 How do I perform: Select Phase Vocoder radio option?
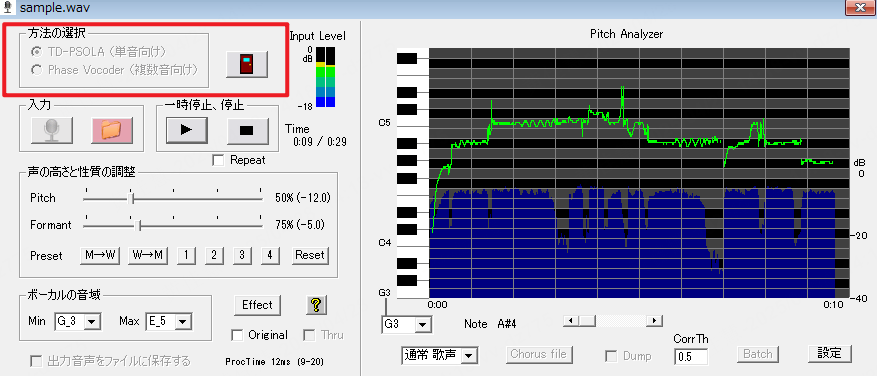point(37,70)
